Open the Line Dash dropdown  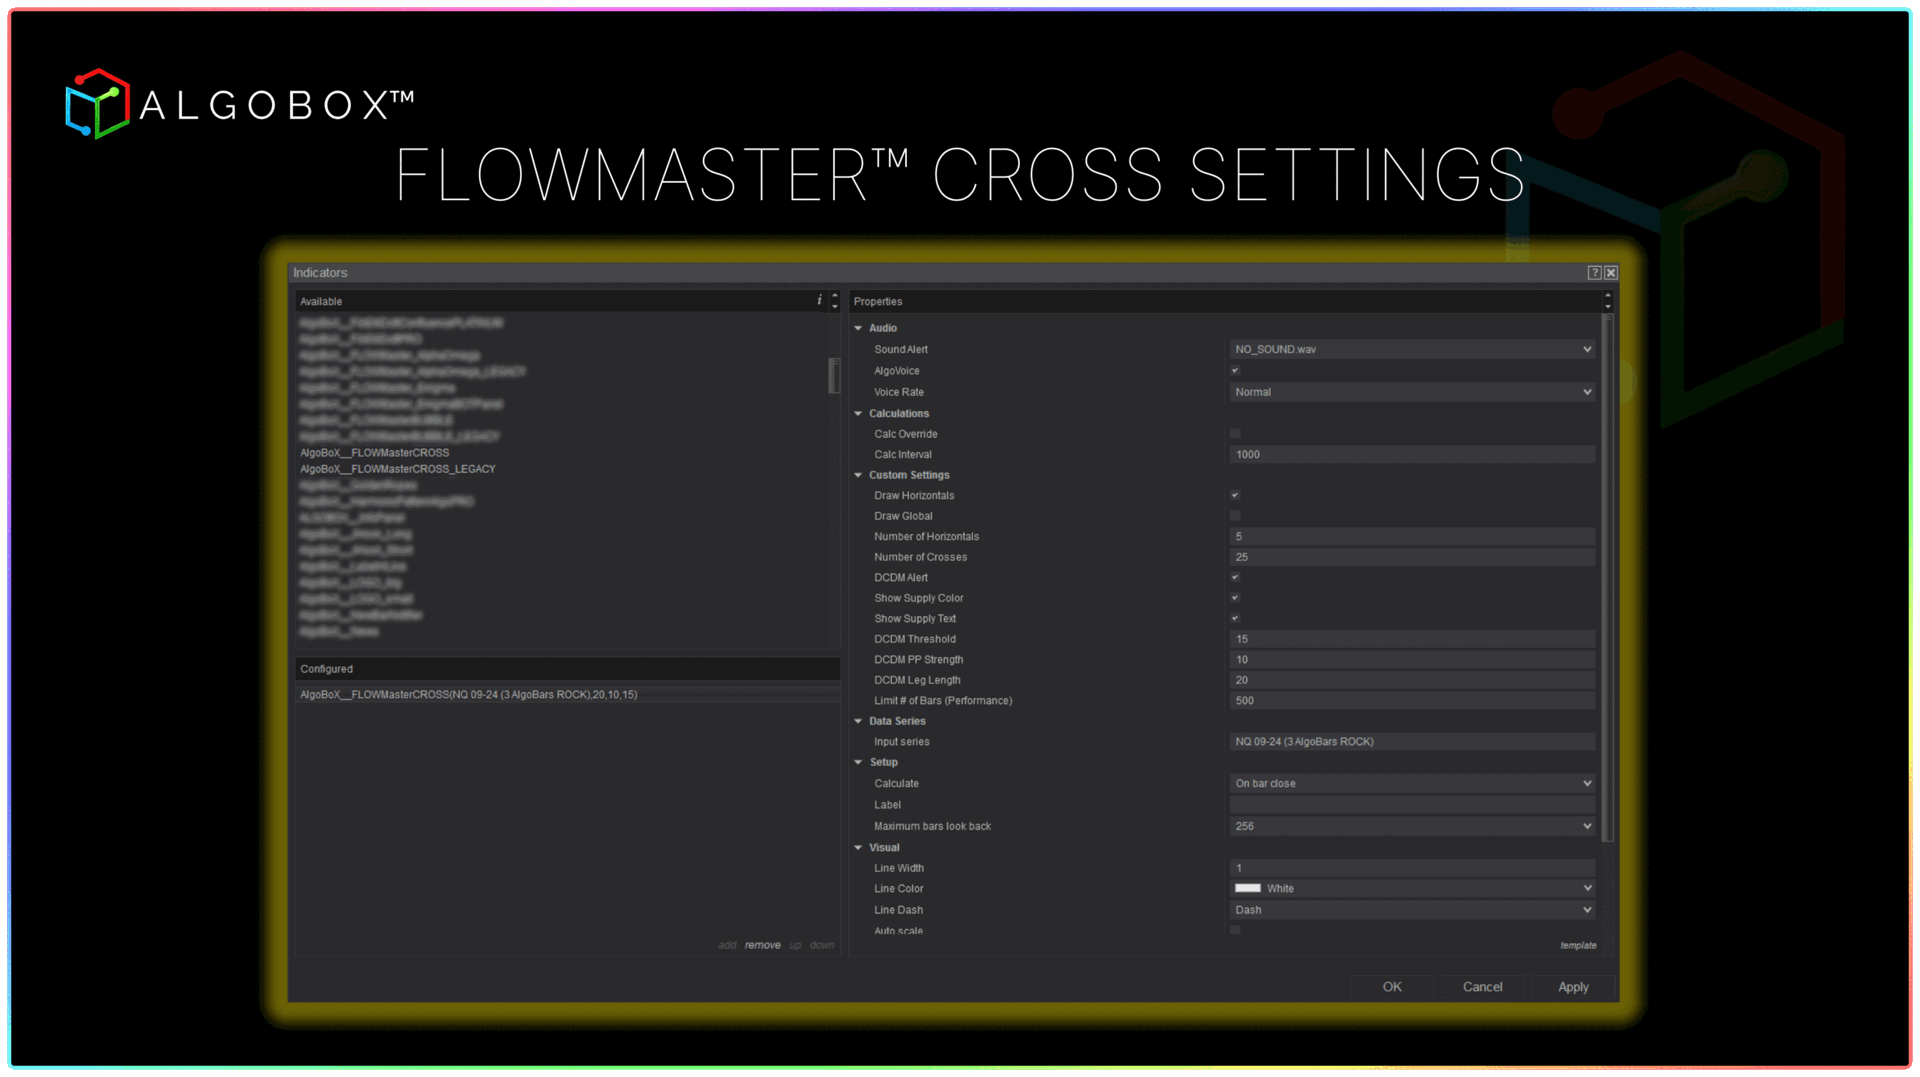(x=1586, y=909)
